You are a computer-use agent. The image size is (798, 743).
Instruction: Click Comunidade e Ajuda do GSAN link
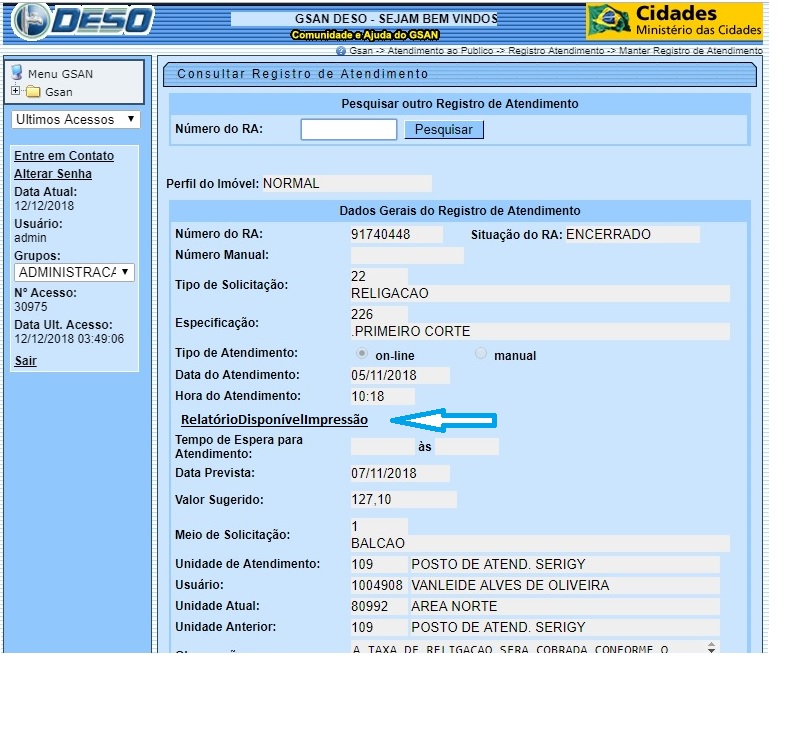(363, 35)
